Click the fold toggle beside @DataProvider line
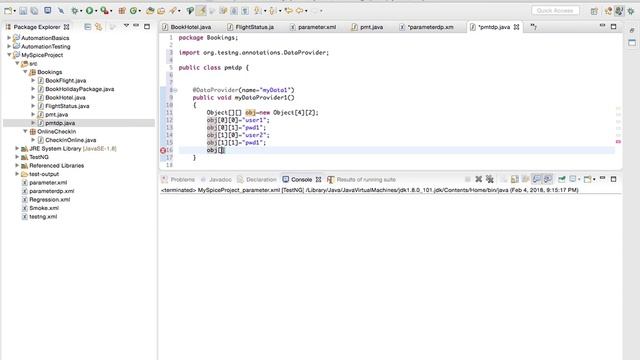 point(176,90)
